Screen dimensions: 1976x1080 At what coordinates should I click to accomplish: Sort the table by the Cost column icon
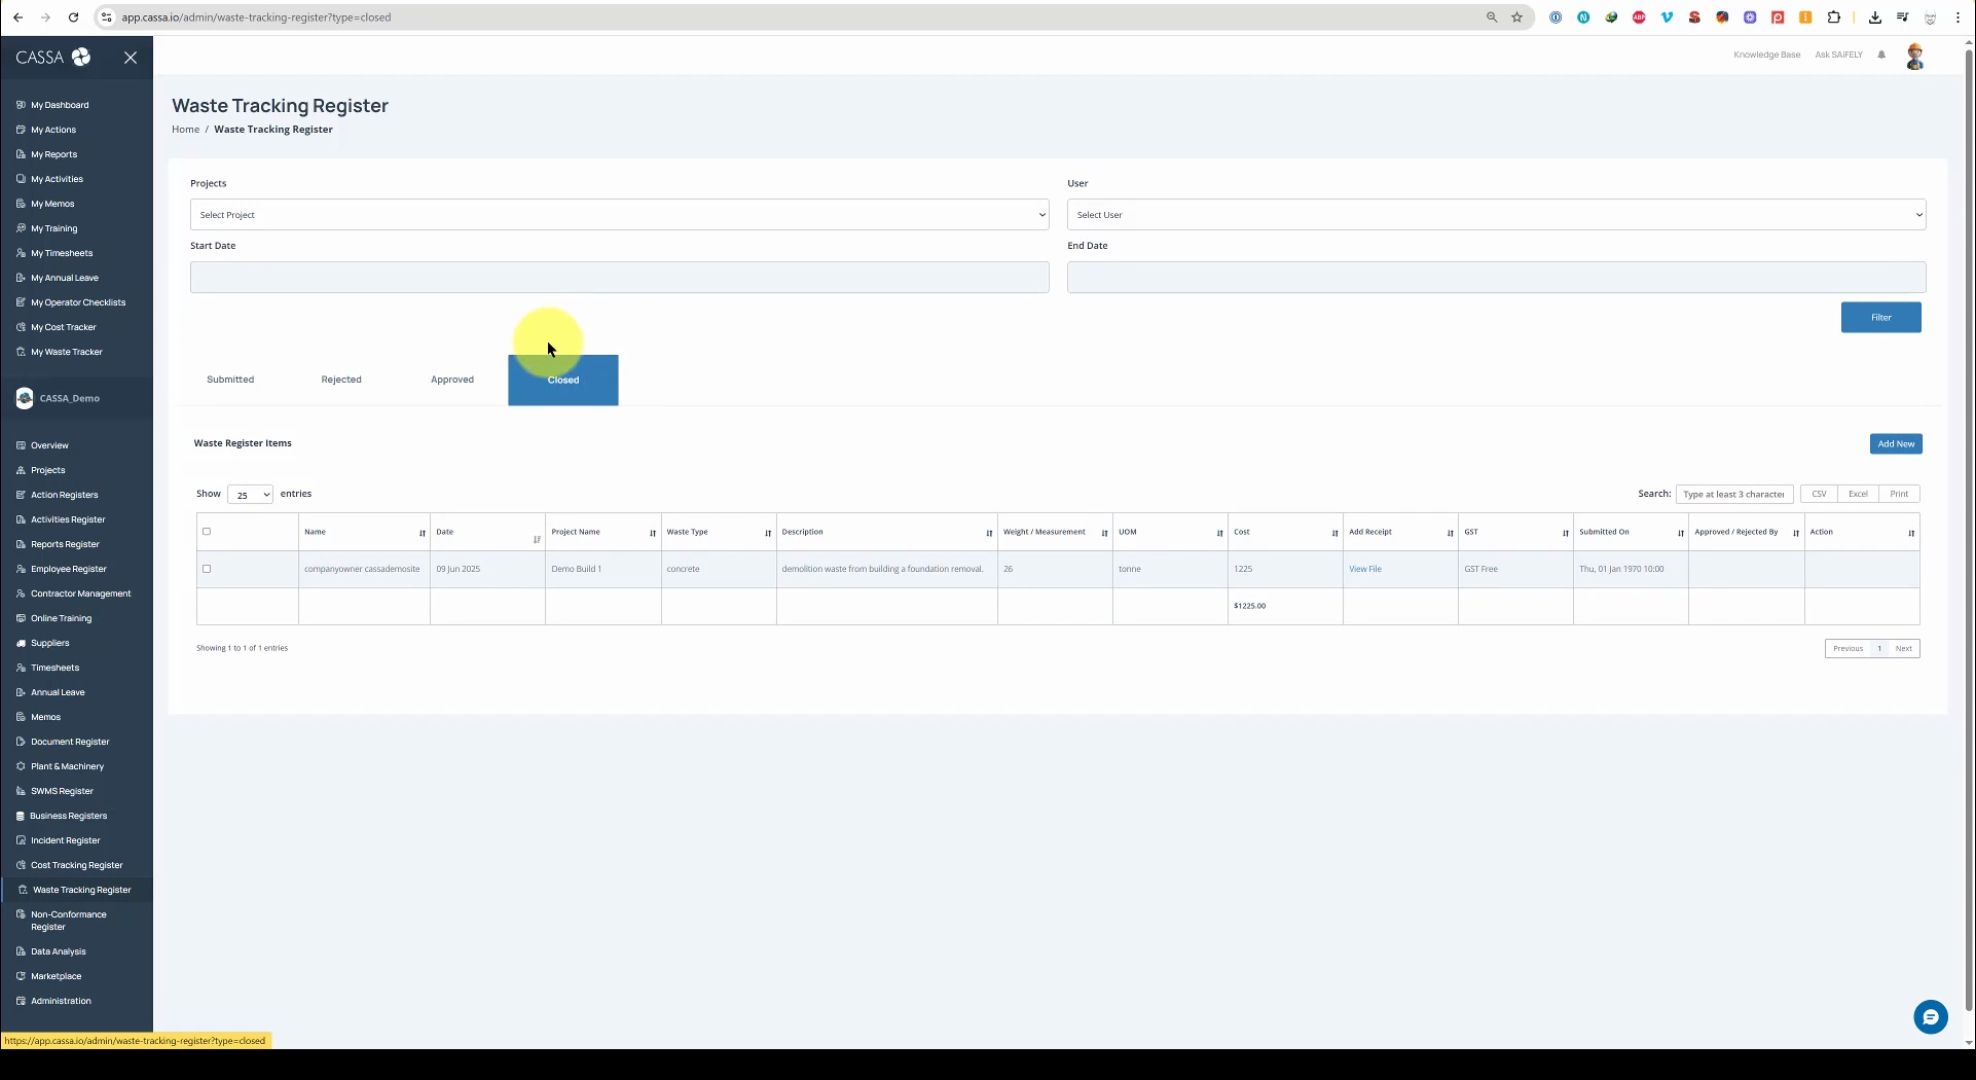click(1334, 533)
